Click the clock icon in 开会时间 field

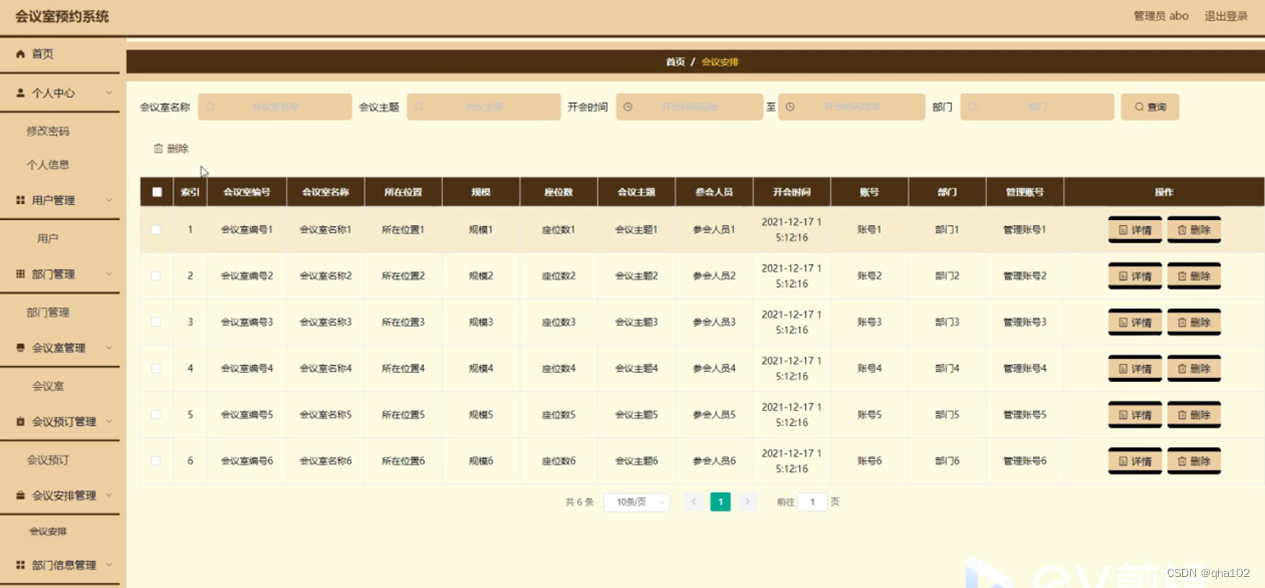[629, 105]
